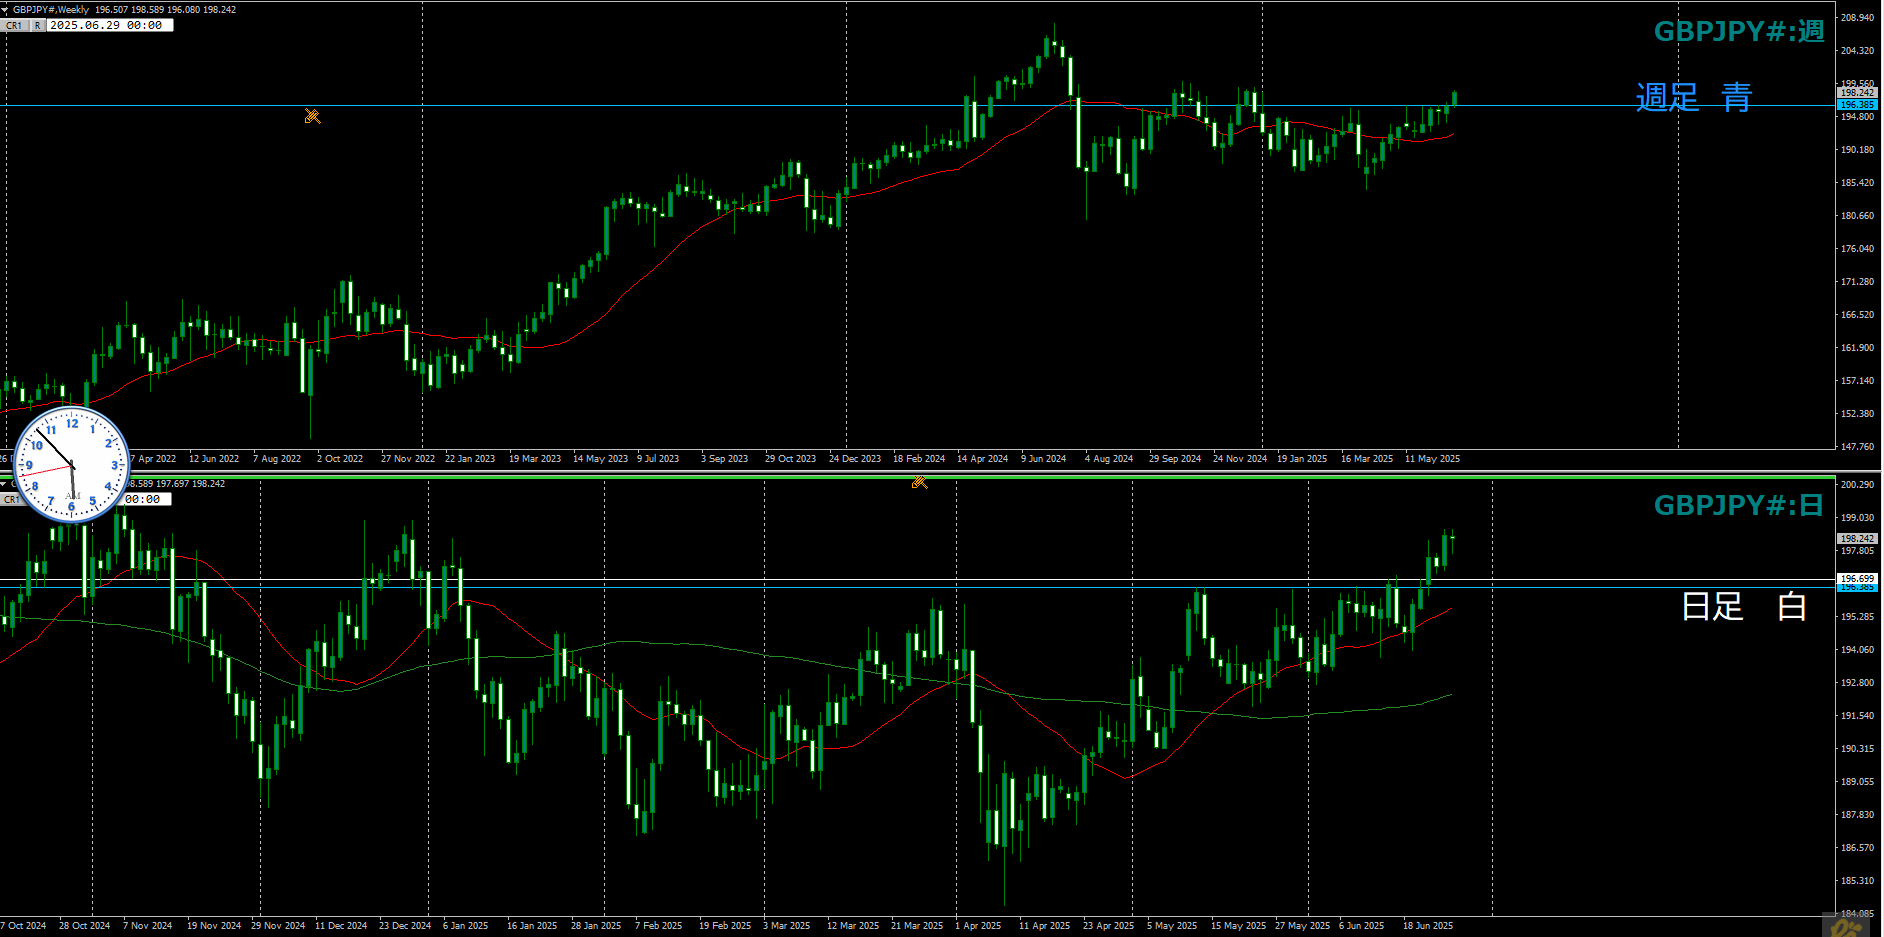
Task: Click the 208.940 price on the weekly scale
Action: coord(1857,18)
